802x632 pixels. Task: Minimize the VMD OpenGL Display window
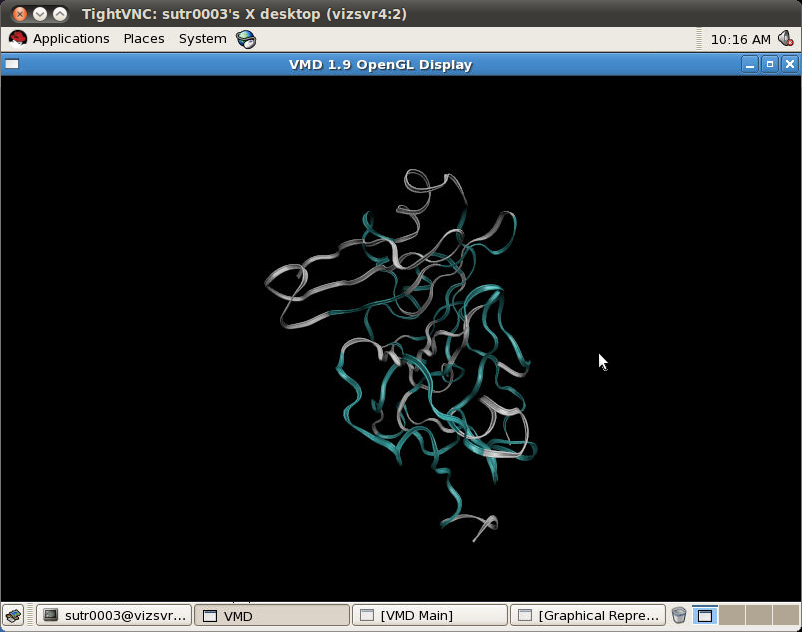tap(750, 64)
